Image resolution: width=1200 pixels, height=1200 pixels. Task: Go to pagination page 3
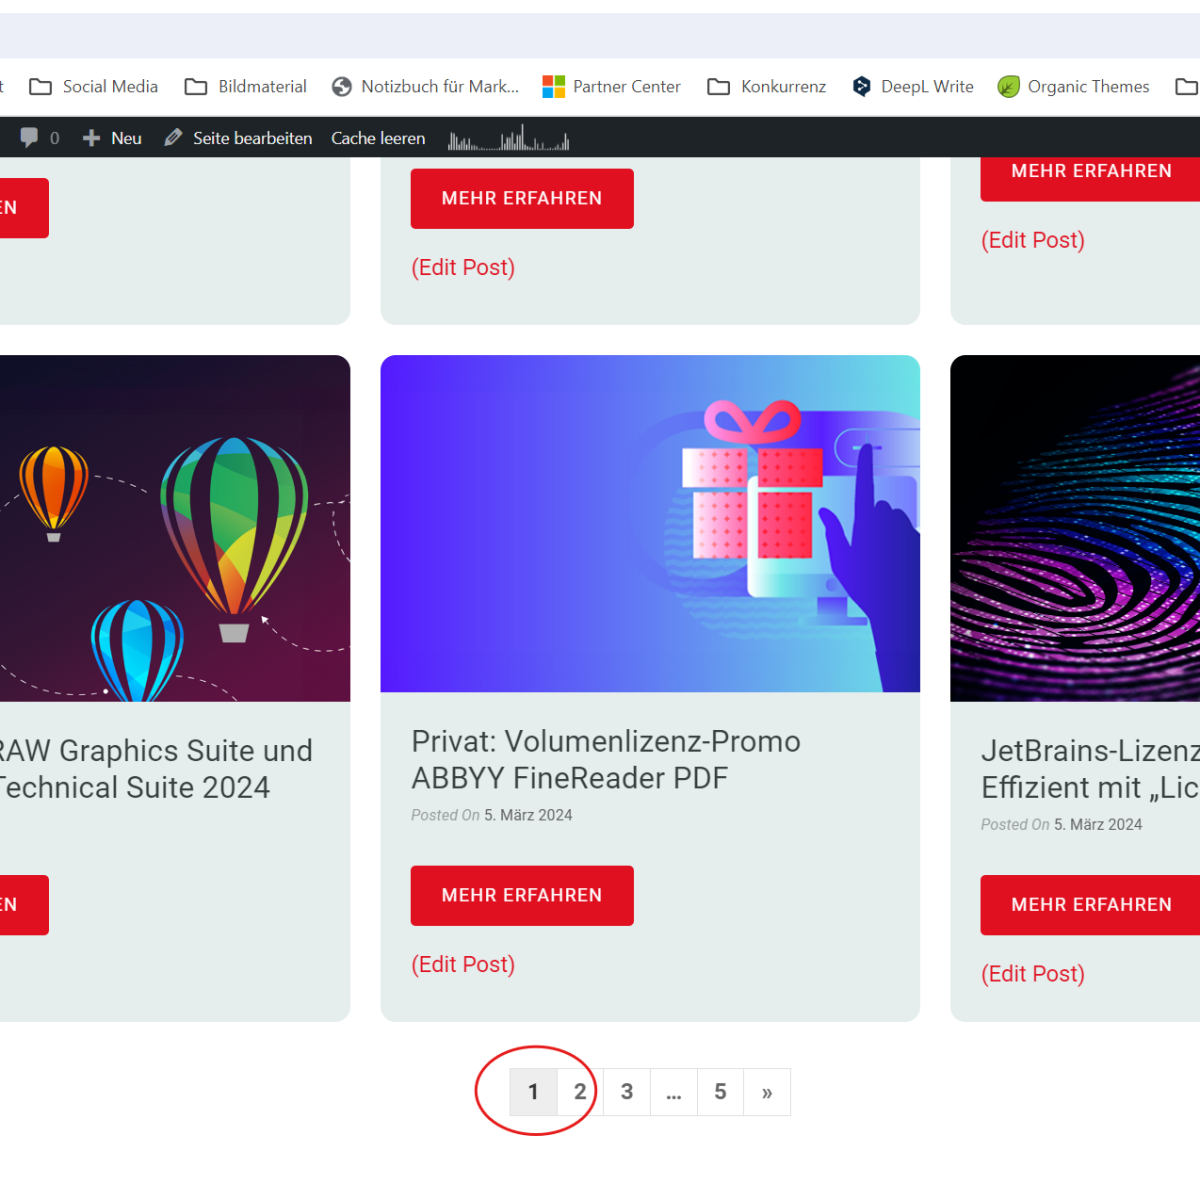pos(627,1092)
